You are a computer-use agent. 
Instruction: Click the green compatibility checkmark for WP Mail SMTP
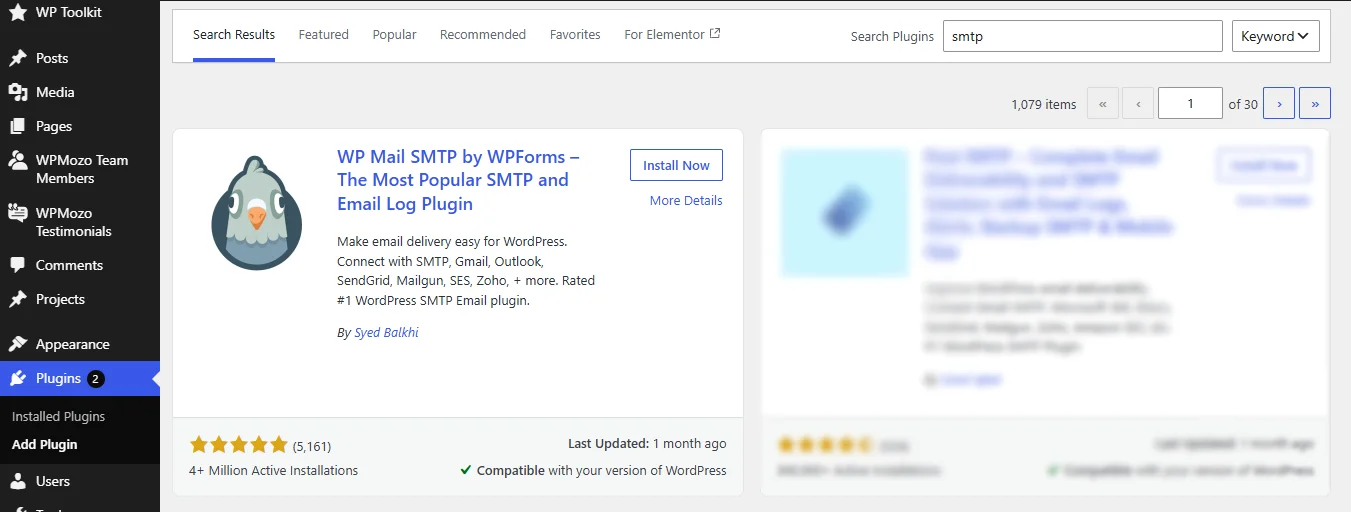pos(466,470)
